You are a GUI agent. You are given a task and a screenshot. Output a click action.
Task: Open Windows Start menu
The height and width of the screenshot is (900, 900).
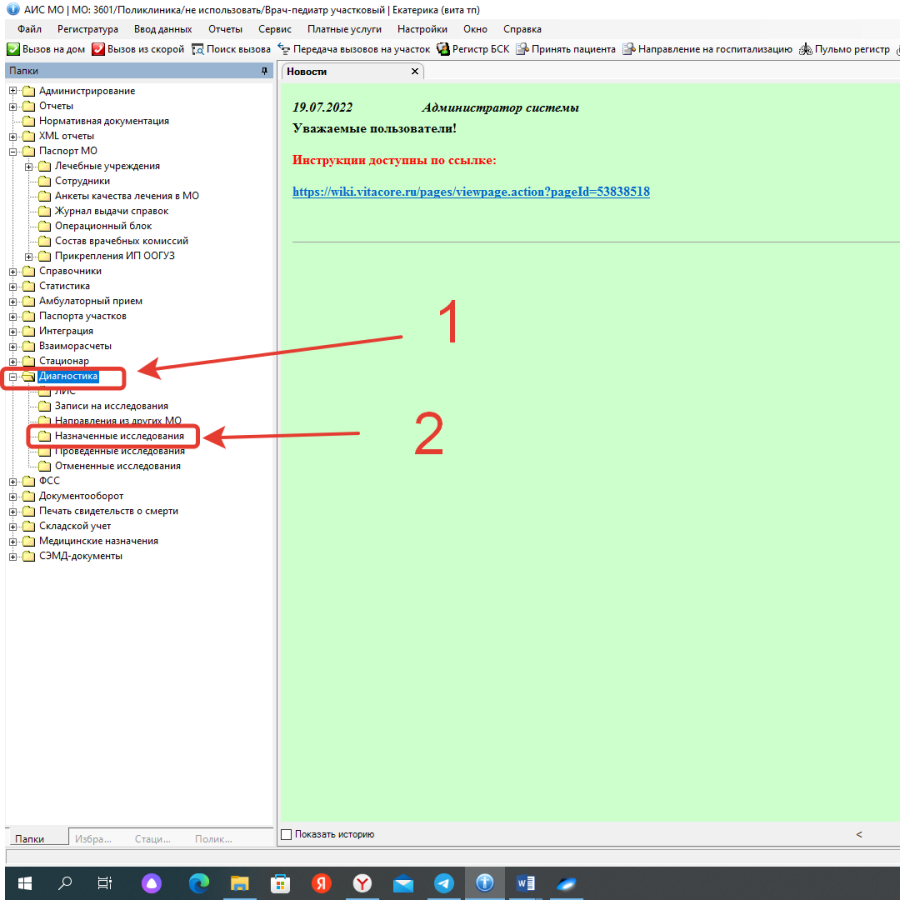point(24,883)
